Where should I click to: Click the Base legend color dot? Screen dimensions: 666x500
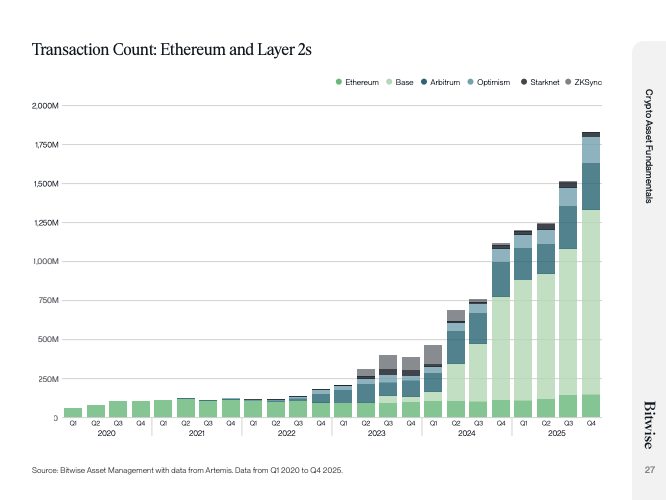[x=390, y=81]
